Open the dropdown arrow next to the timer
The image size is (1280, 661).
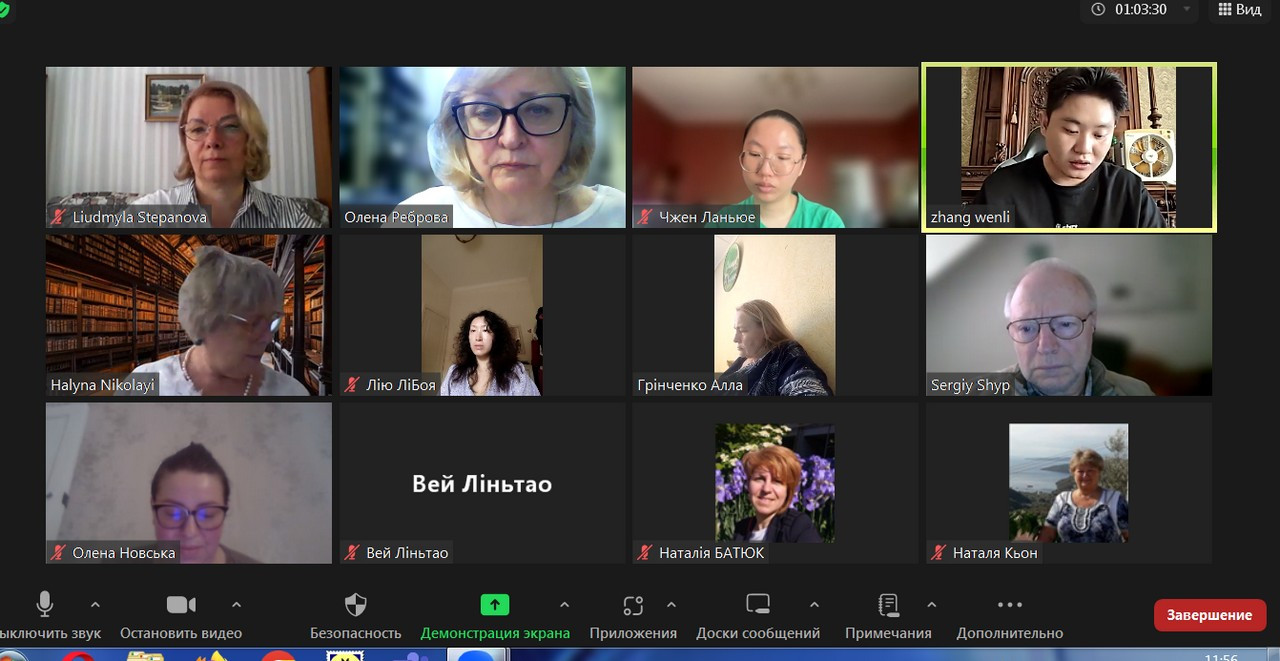(x=1187, y=9)
